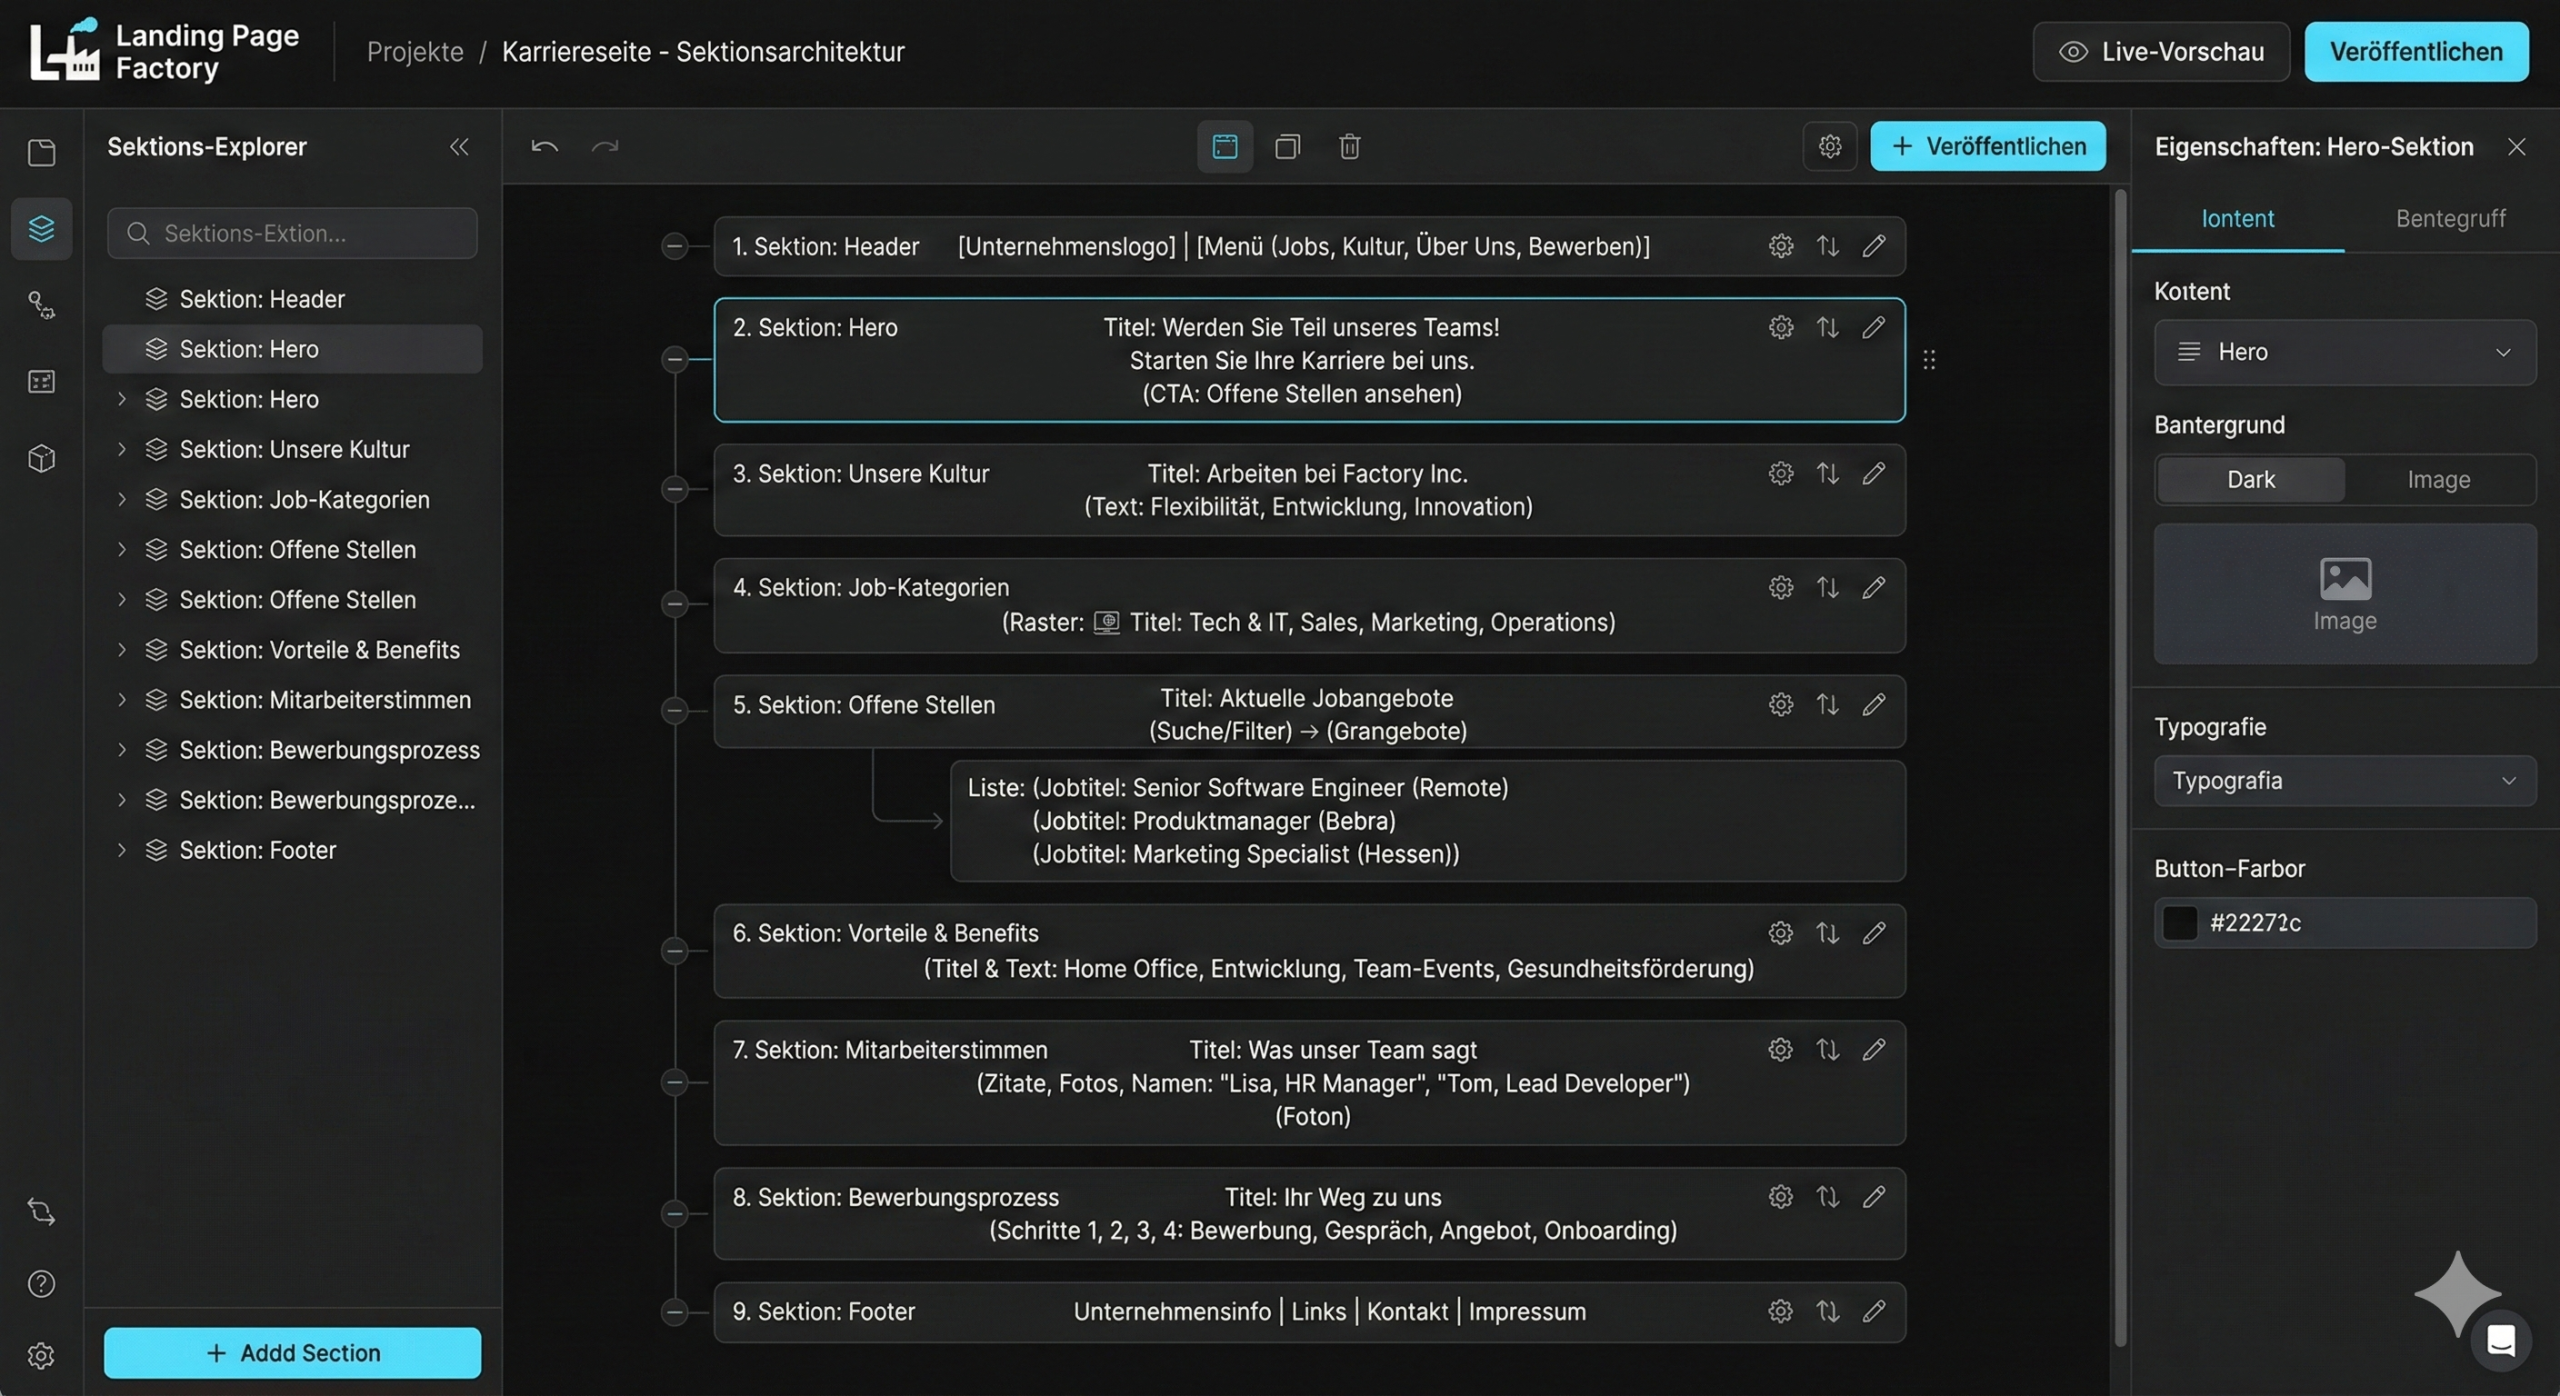Click the sync/refresh icon in the lower sidebar

tap(41, 1211)
